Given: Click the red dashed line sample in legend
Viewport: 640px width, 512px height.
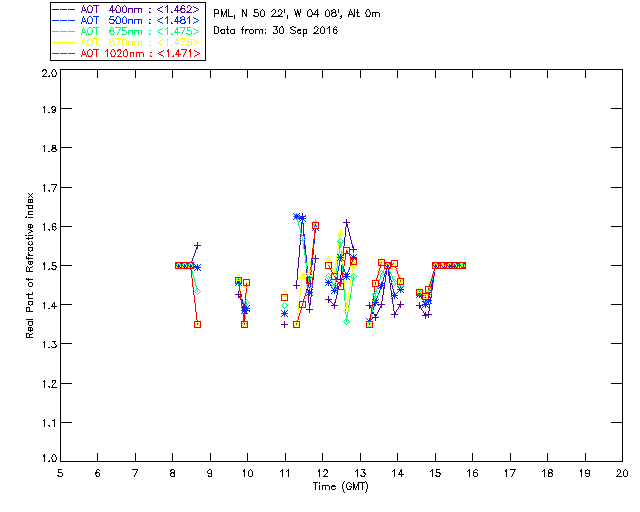Looking at the screenshot, I should 64,54.
